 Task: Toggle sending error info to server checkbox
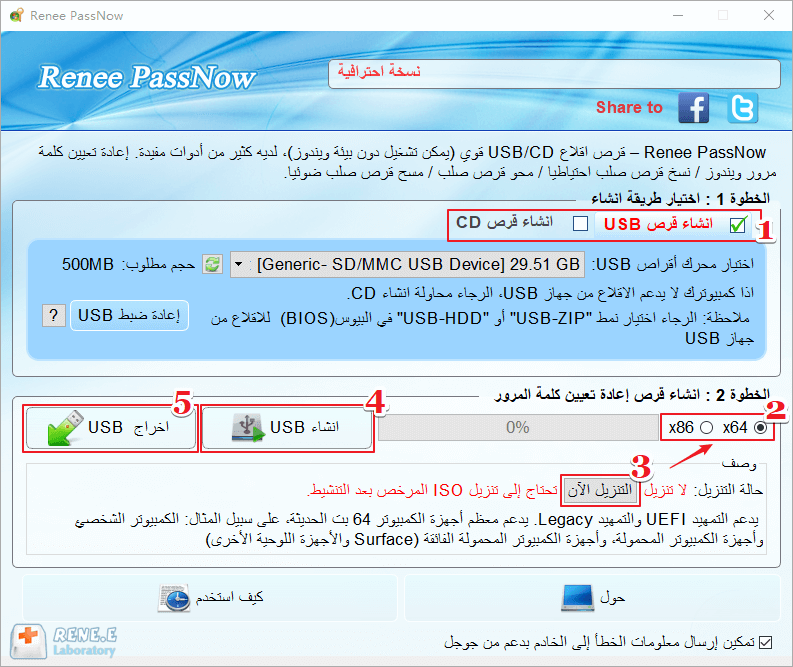tap(766, 642)
